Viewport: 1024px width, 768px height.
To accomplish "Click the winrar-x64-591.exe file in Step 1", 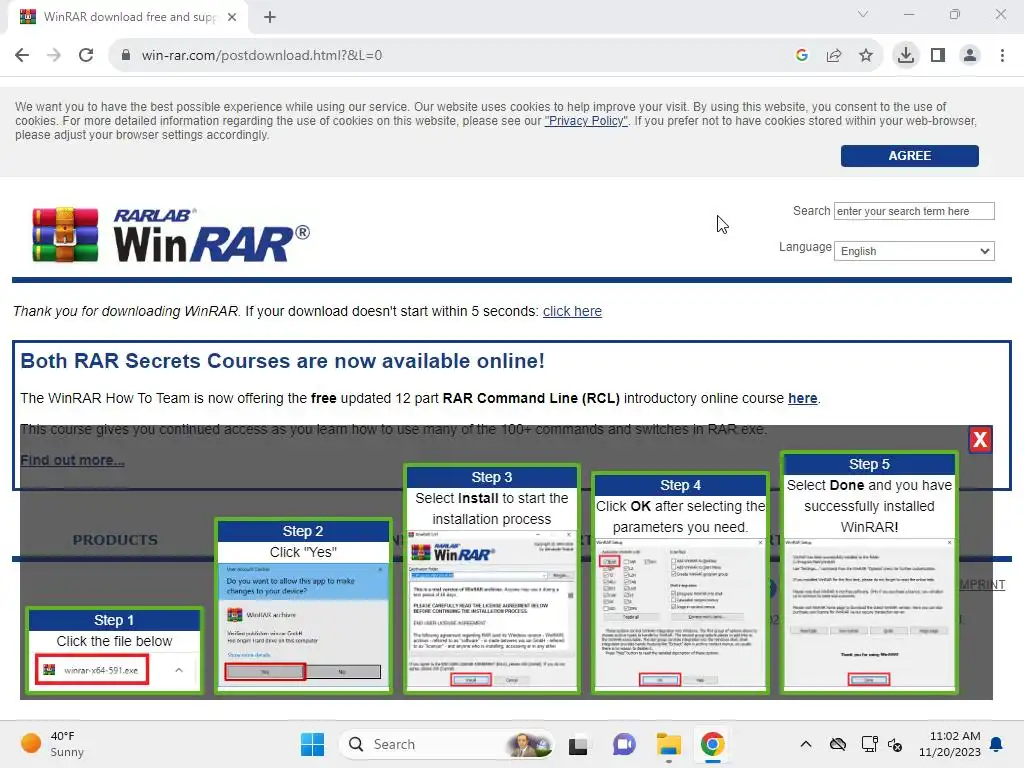I will [92, 670].
